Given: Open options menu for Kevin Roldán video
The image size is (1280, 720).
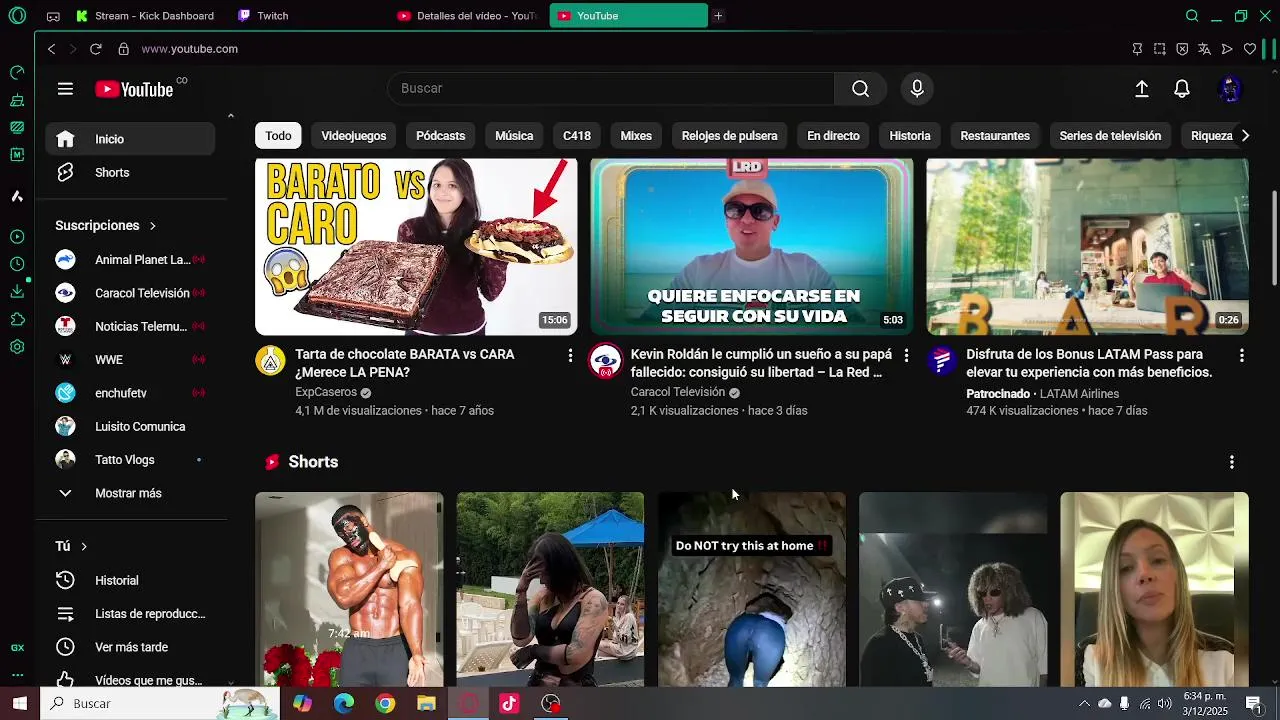Looking at the screenshot, I should tap(907, 355).
